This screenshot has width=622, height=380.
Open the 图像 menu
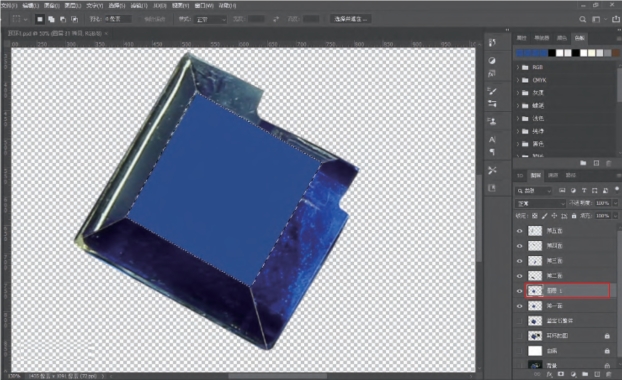pyautogui.click(x=52, y=6)
